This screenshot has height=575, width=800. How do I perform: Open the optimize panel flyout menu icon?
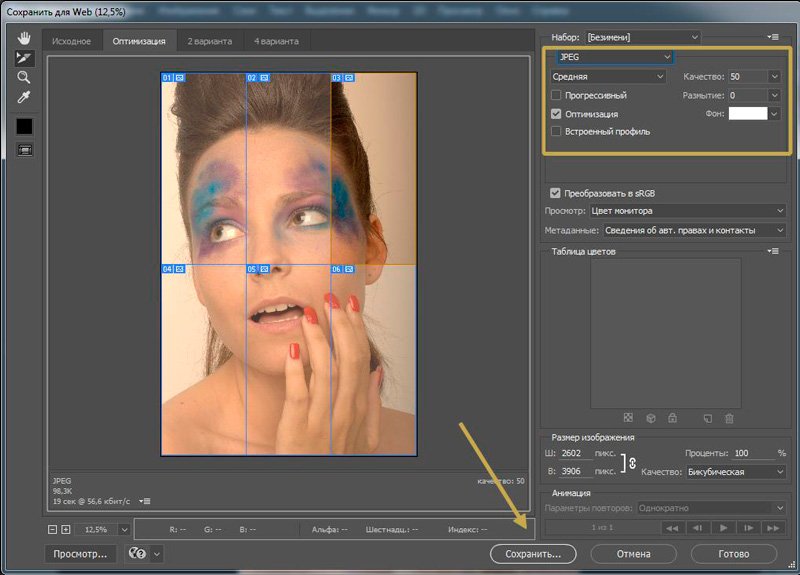(773, 37)
